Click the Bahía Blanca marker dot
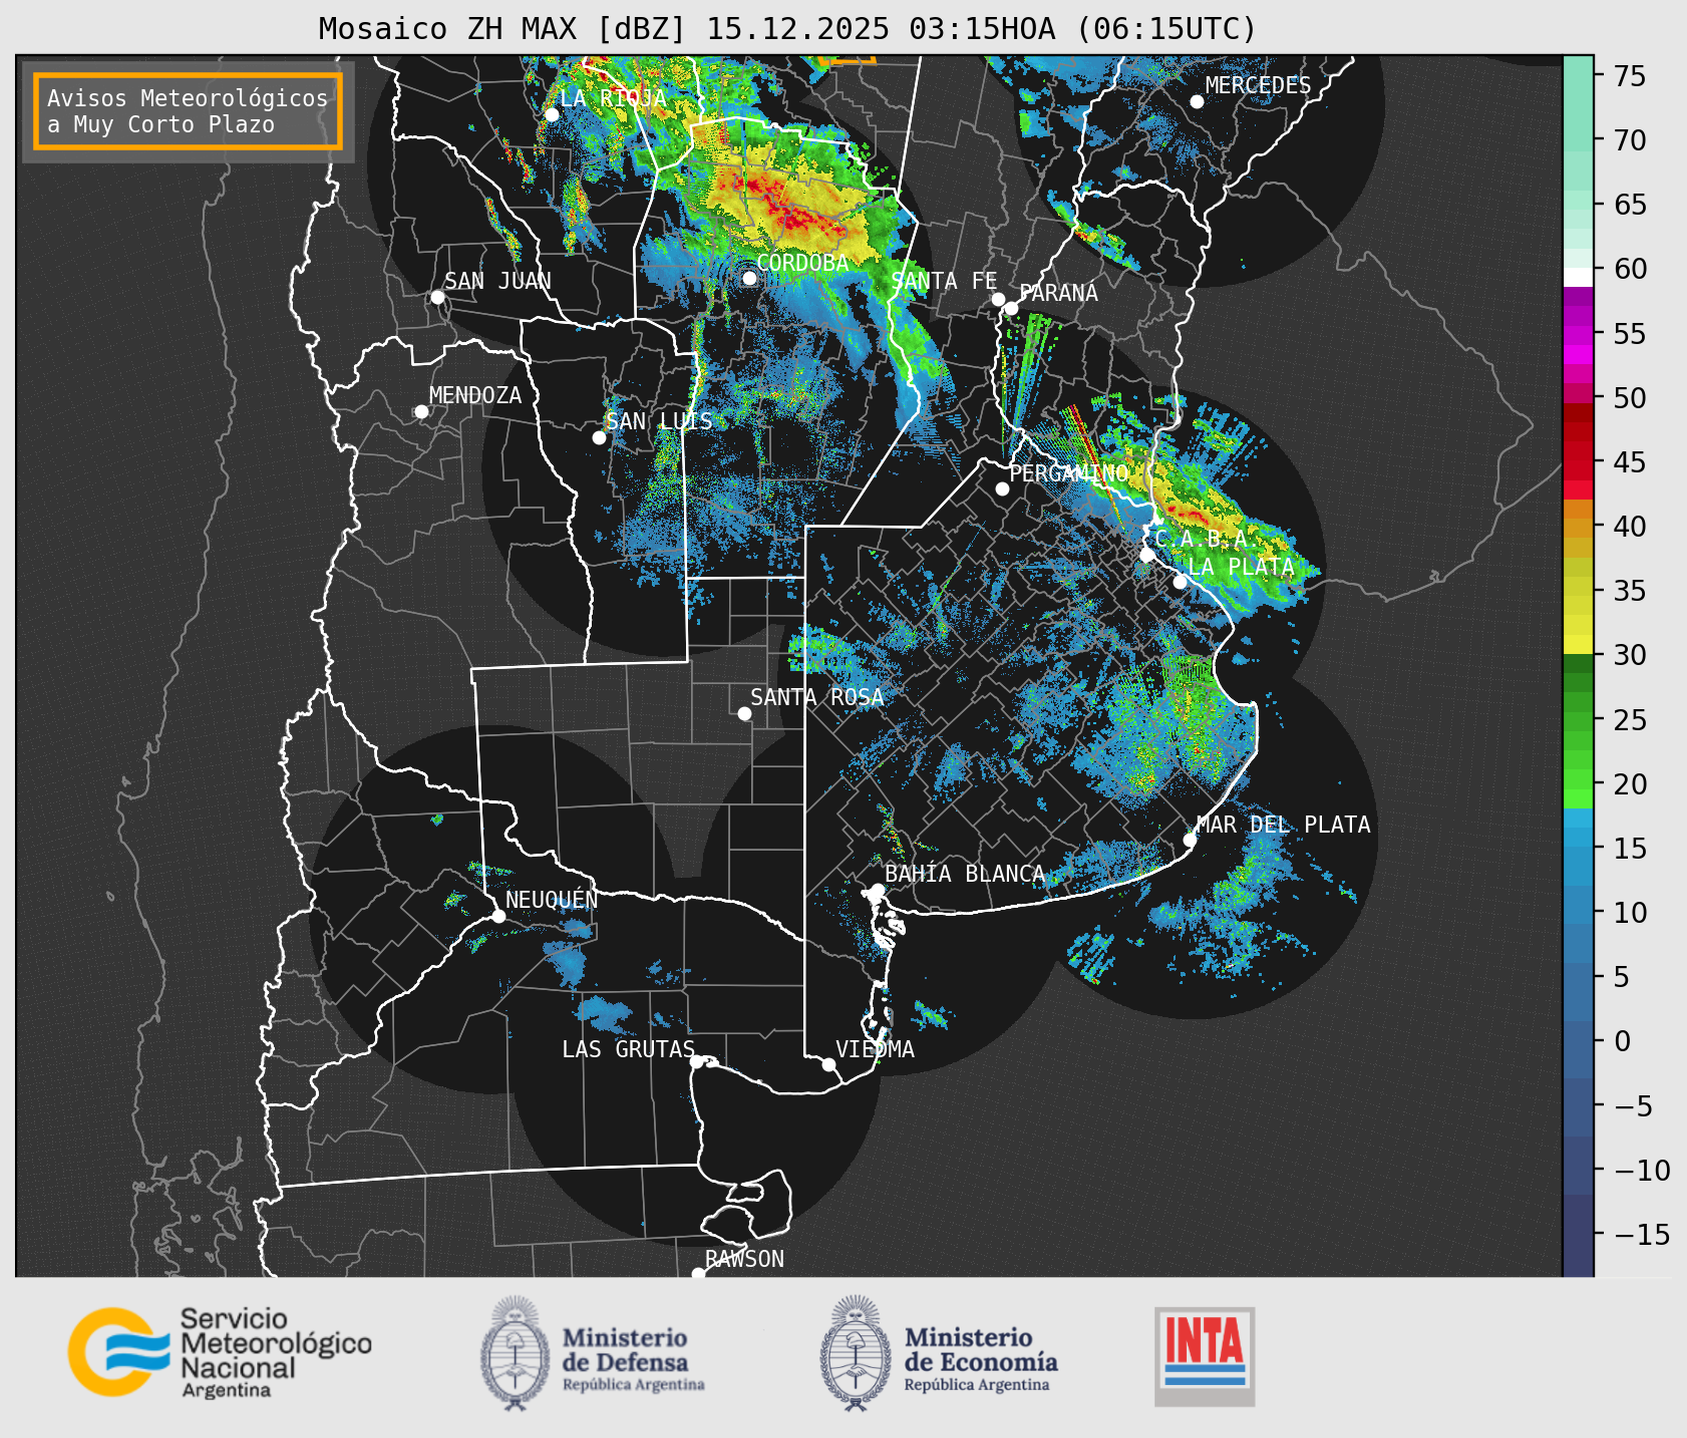Viewport: 1687px width, 1438px height. (x=877, y=890)
